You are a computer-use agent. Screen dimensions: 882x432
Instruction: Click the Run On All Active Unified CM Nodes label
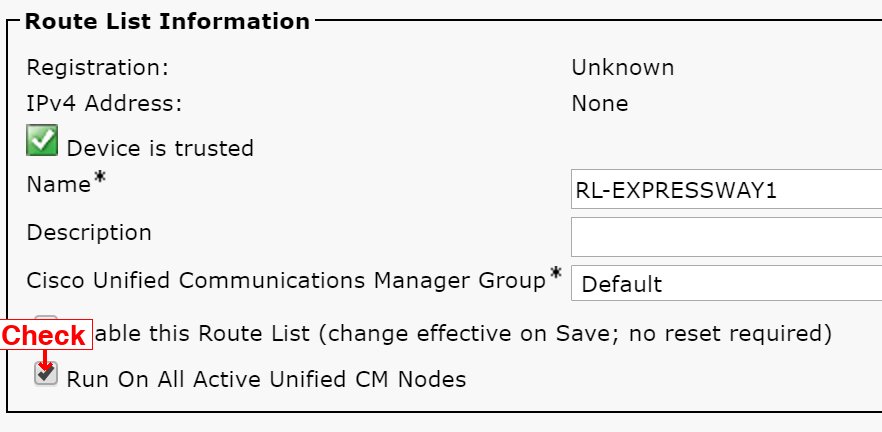tap(266, 380)
